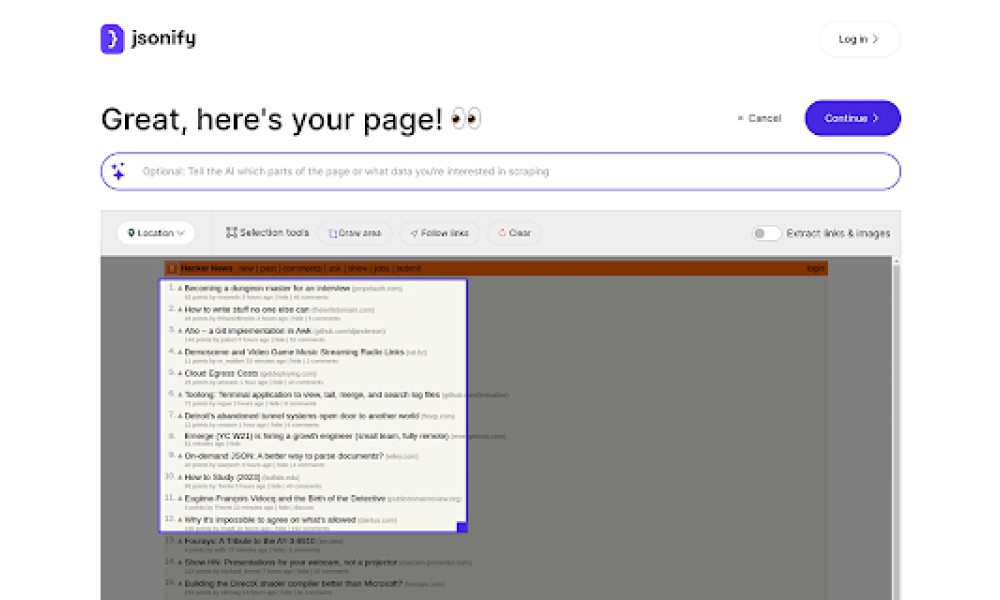Viewport: 1000px width, 600px height.
Task: Clear the current selection
Action: (x=514, y=233)
